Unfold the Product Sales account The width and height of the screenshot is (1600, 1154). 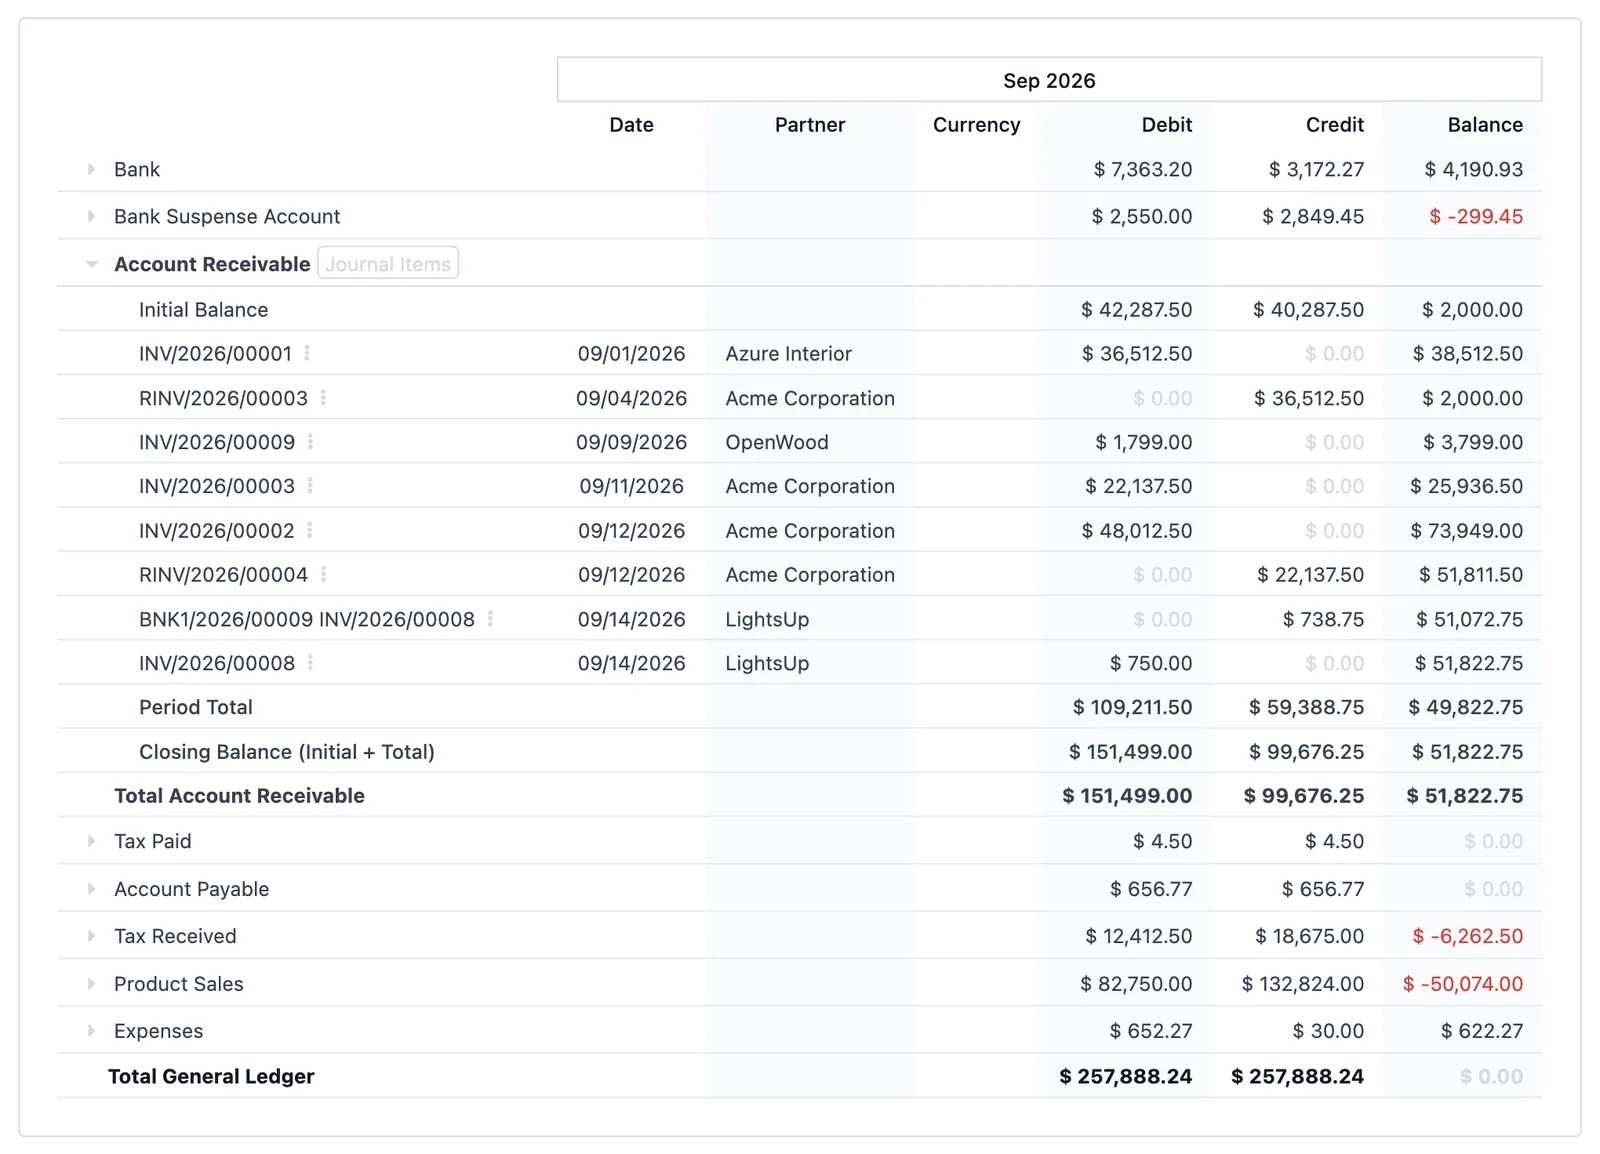click(91, 984)
